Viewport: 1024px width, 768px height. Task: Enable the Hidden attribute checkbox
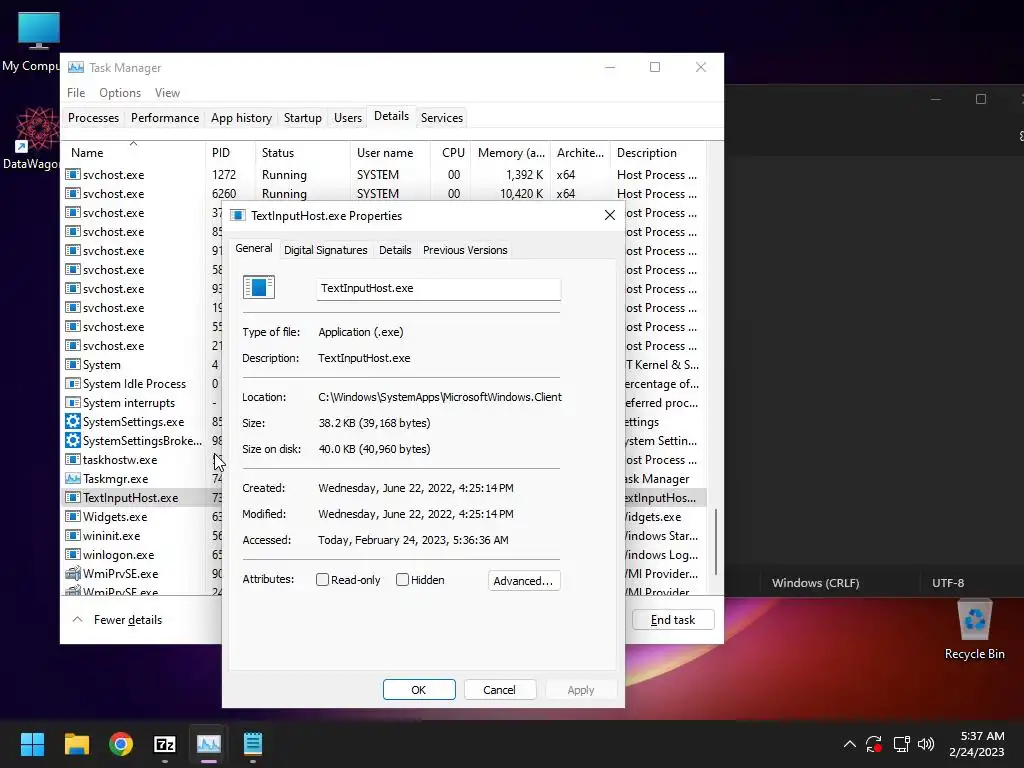[402, 579]
